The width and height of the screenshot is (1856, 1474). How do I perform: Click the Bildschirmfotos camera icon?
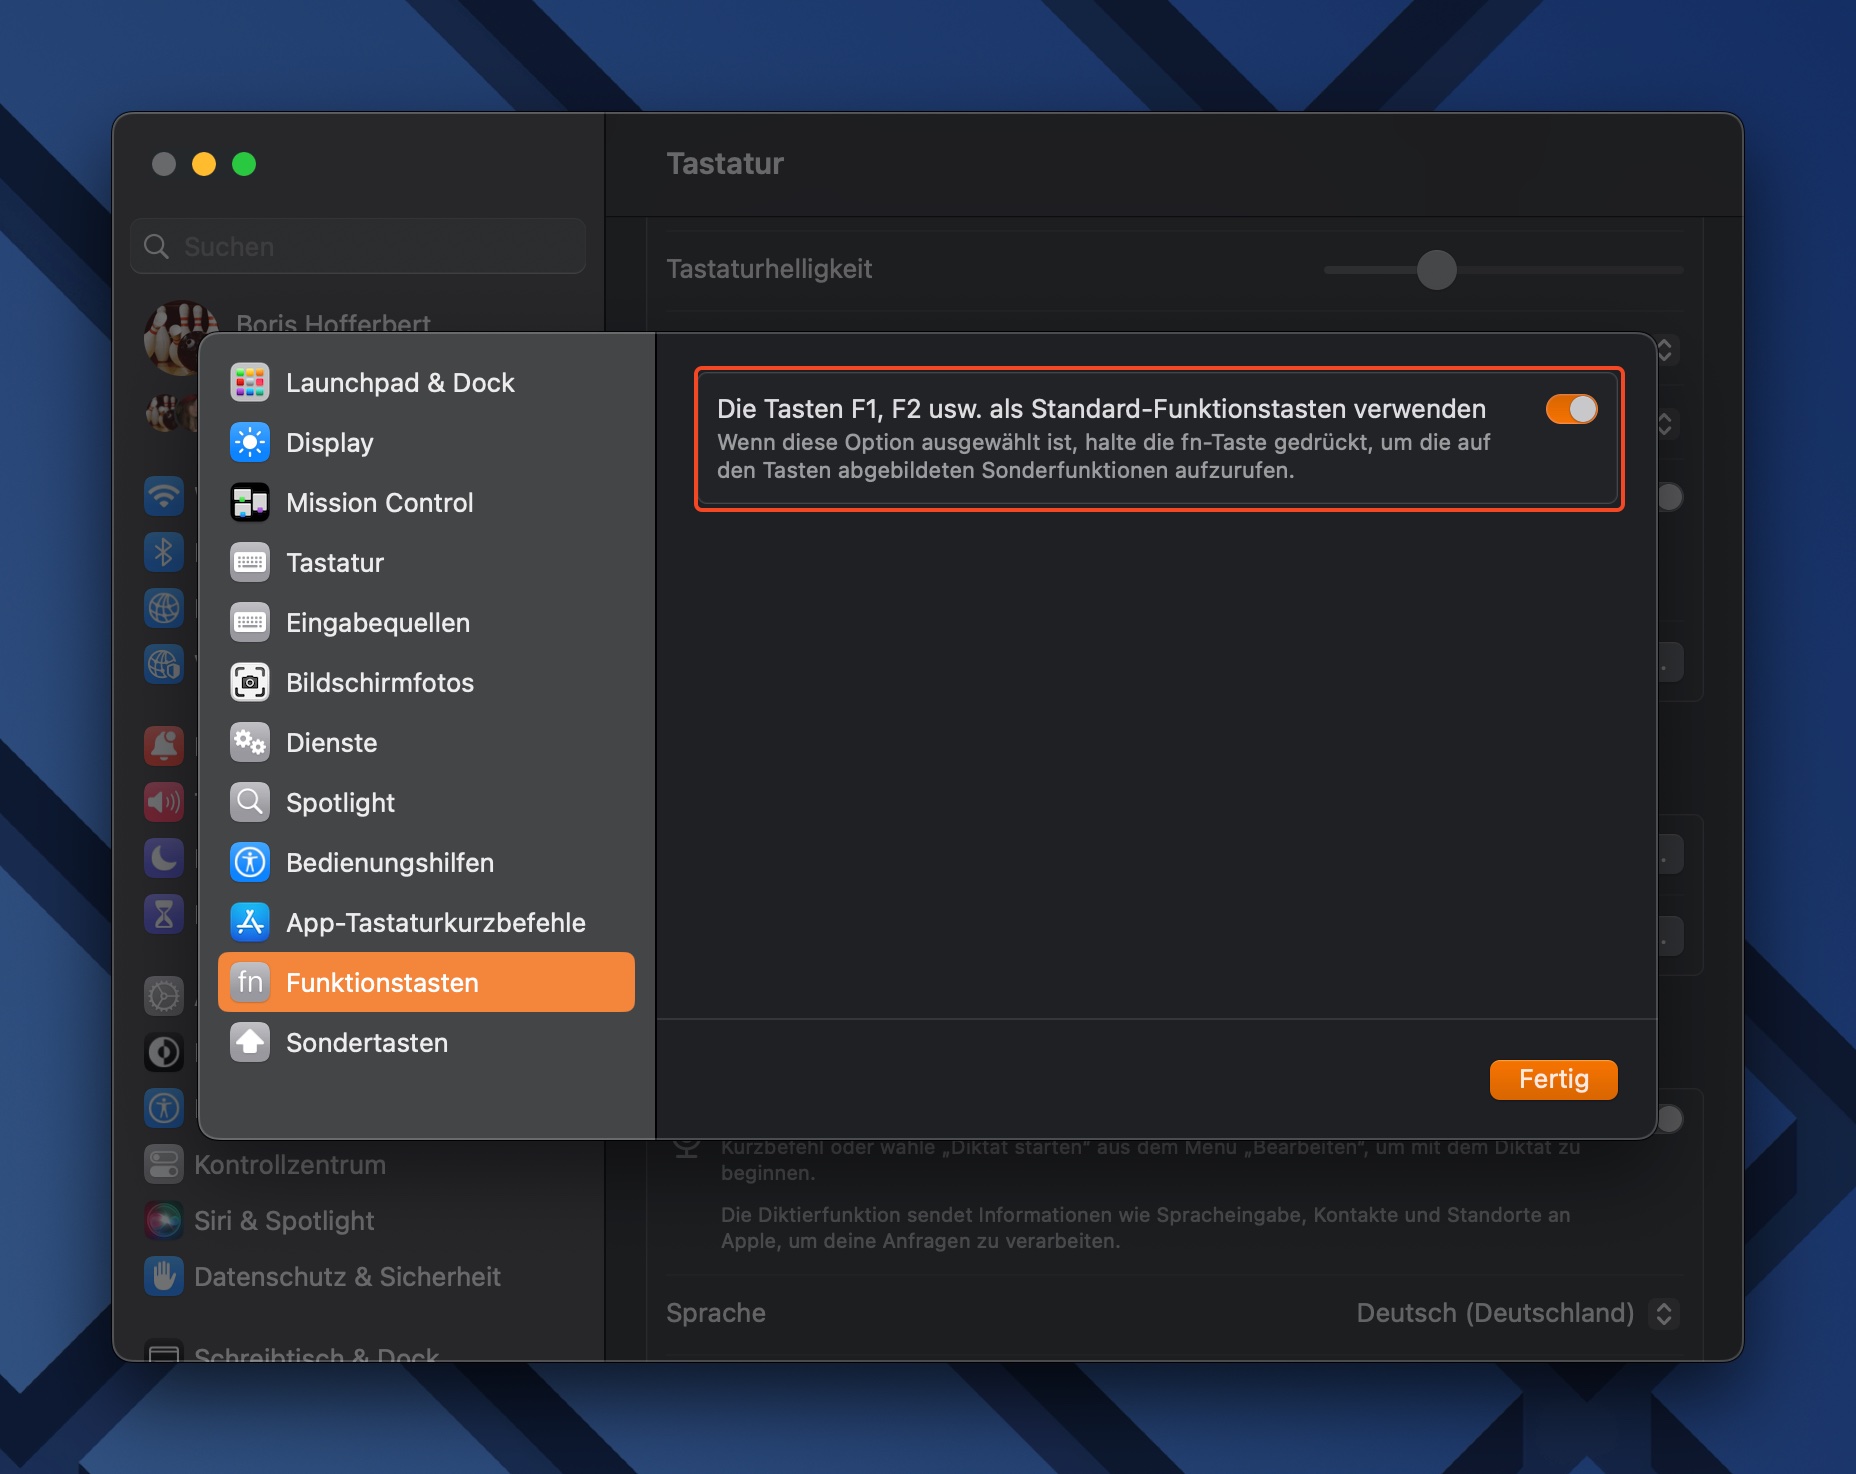point(249,683)
